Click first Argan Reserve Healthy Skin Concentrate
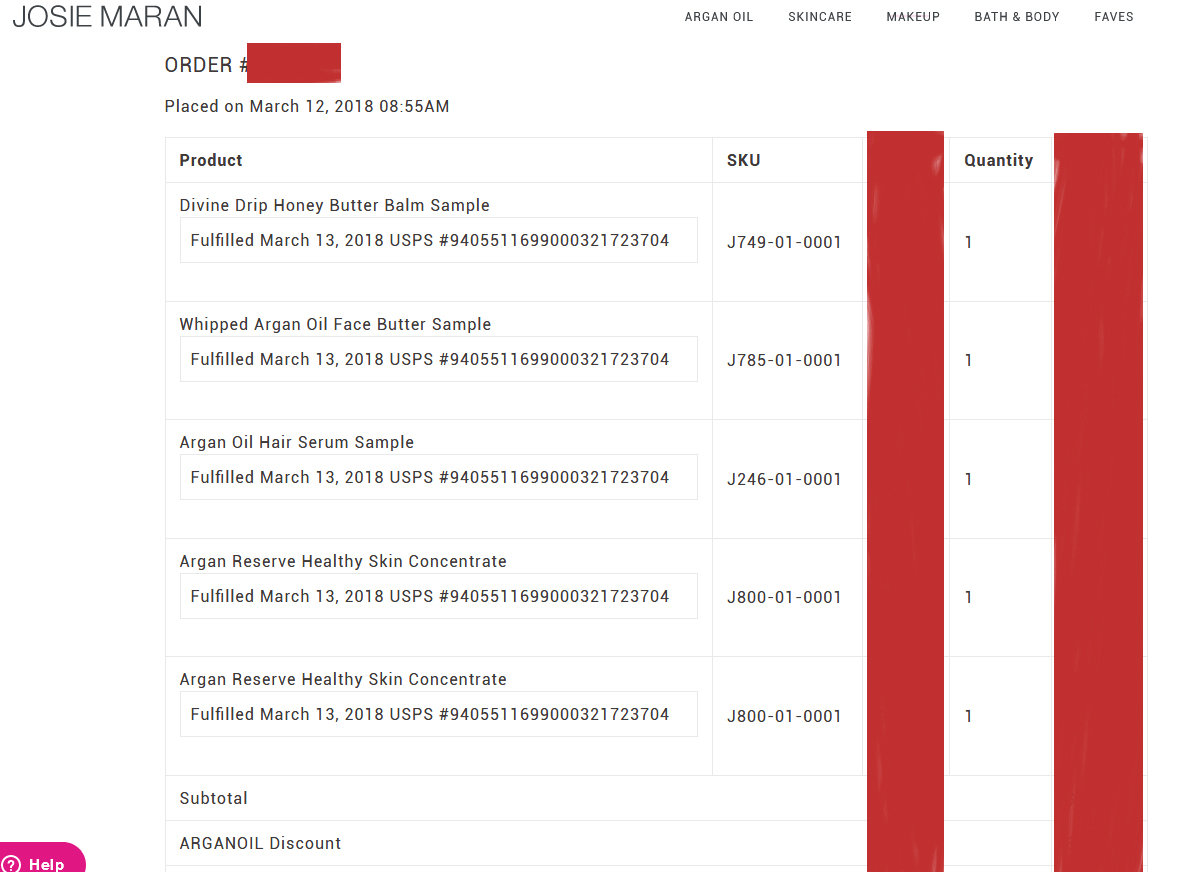The image size is (1178, 872). click(x=343, y=561)
